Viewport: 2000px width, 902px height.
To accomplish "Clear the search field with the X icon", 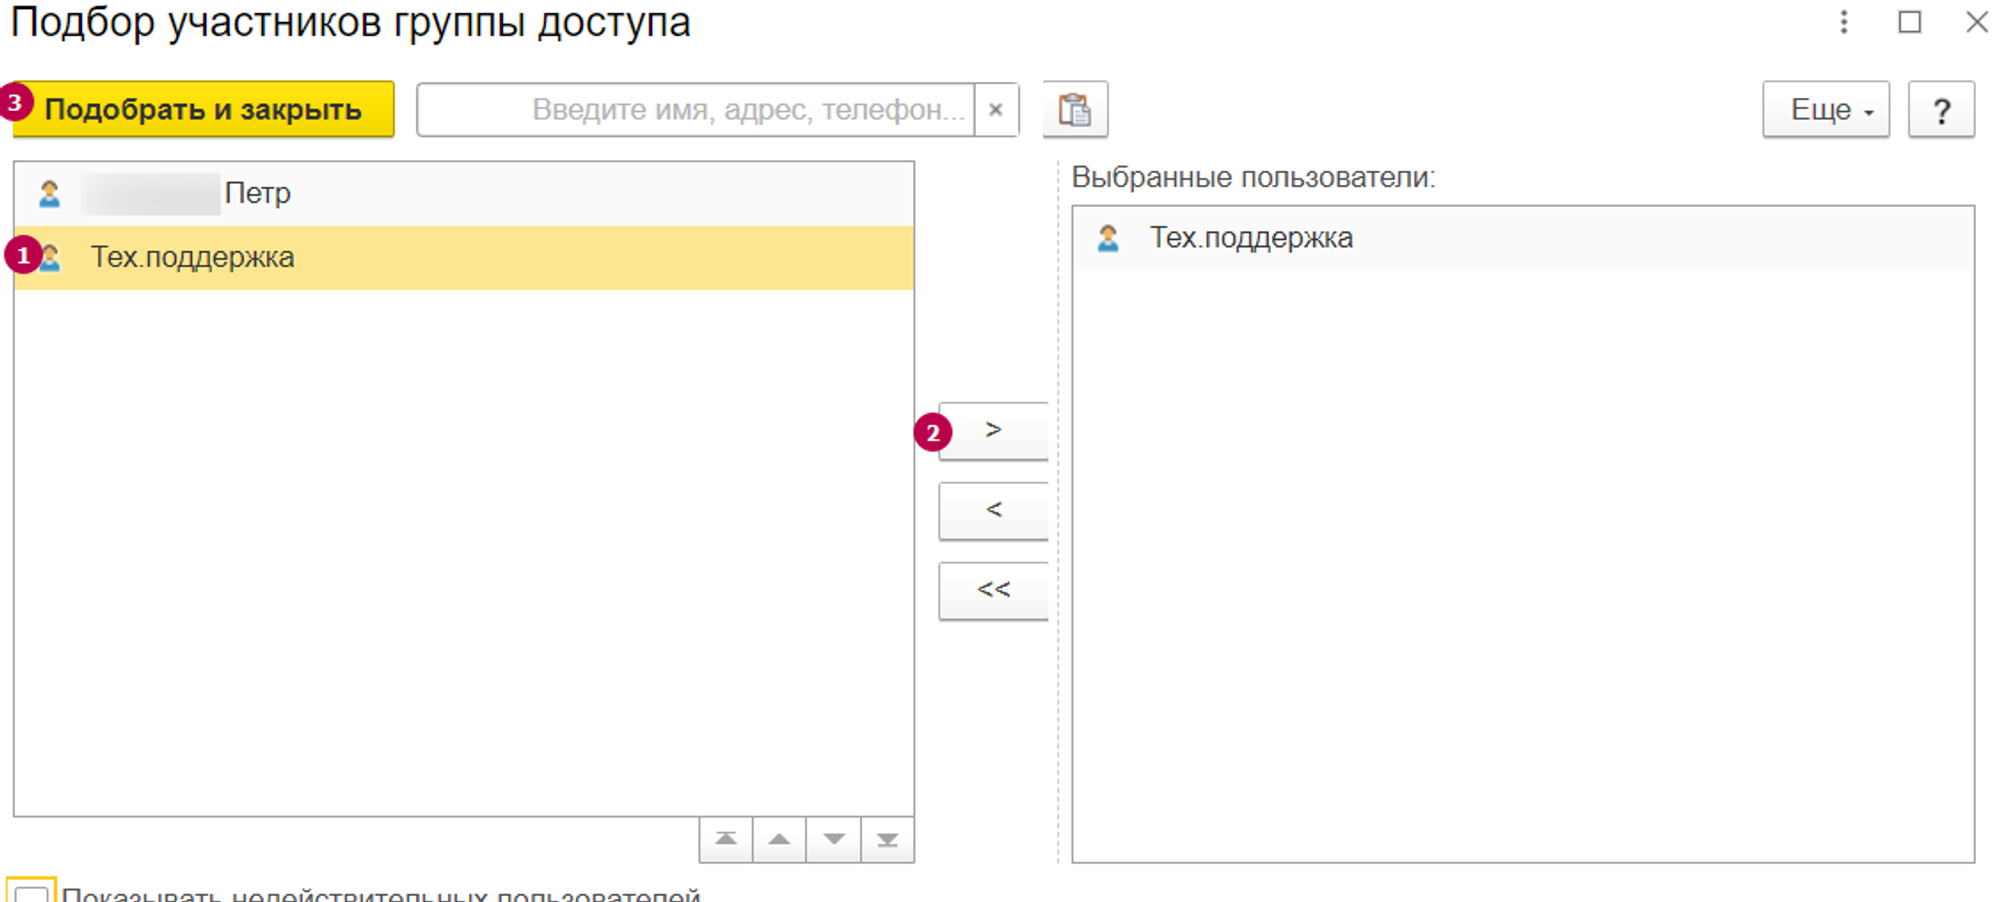I will pos(996,109).
